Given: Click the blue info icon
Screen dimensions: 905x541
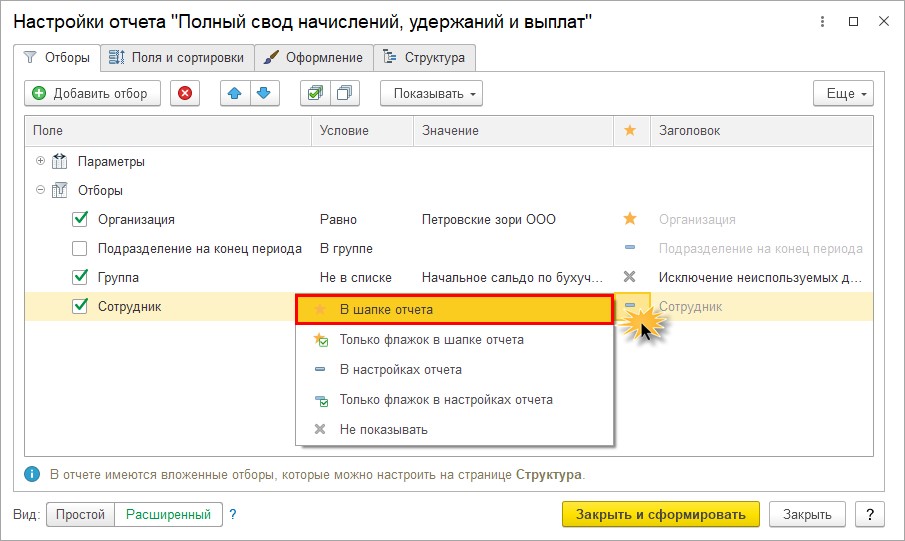Looking at the screenshot, I should click(32, 475).
